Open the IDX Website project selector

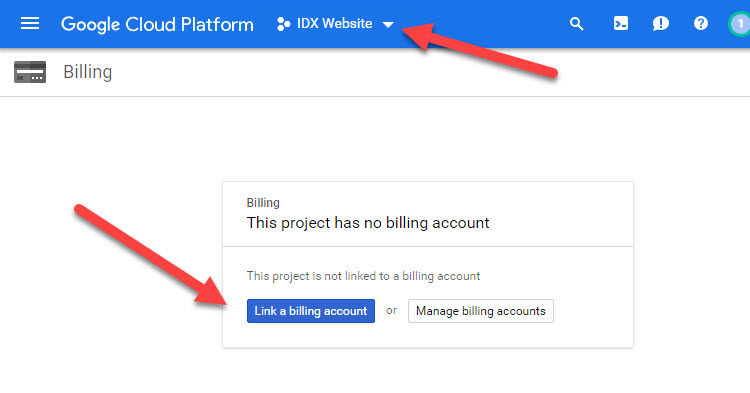(x=335, y=23)
